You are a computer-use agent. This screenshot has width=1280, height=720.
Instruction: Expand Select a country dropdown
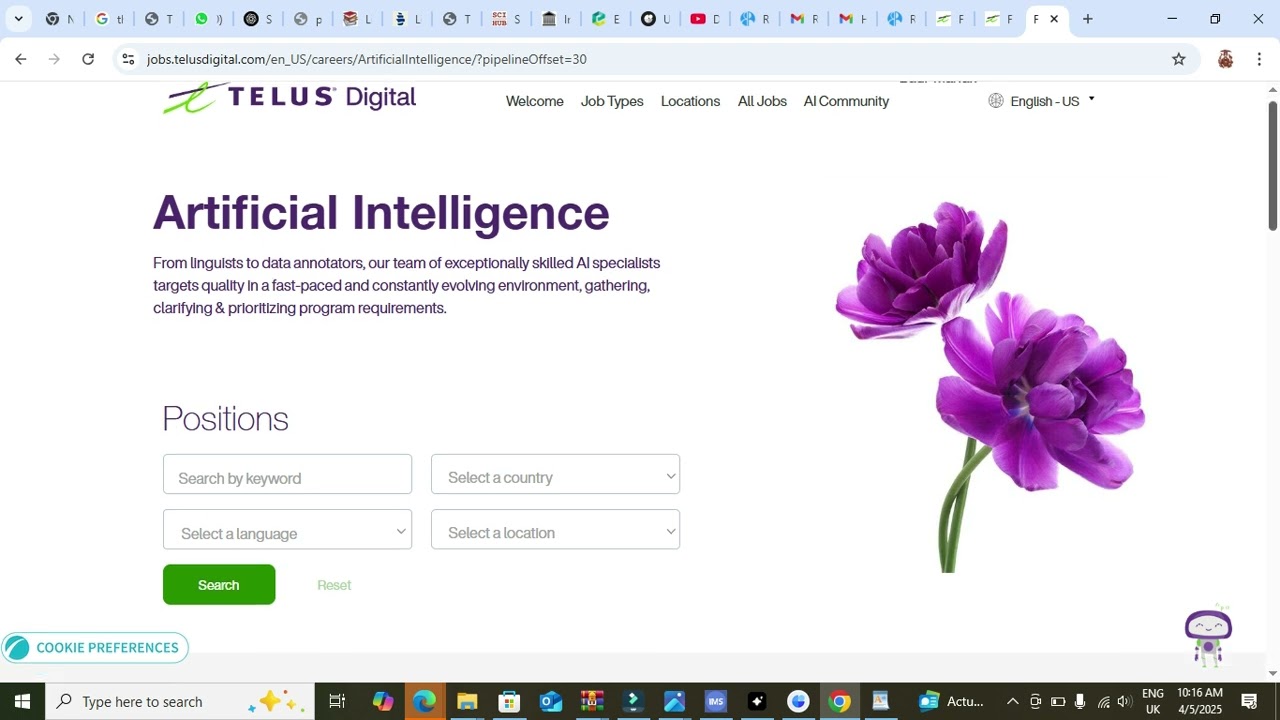pos(555,474)
